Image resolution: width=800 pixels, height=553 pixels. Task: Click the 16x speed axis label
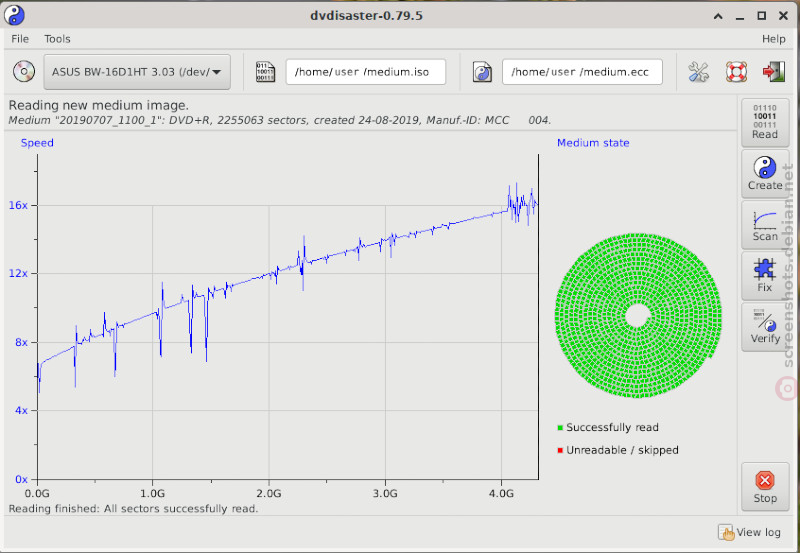pos(18,205)
